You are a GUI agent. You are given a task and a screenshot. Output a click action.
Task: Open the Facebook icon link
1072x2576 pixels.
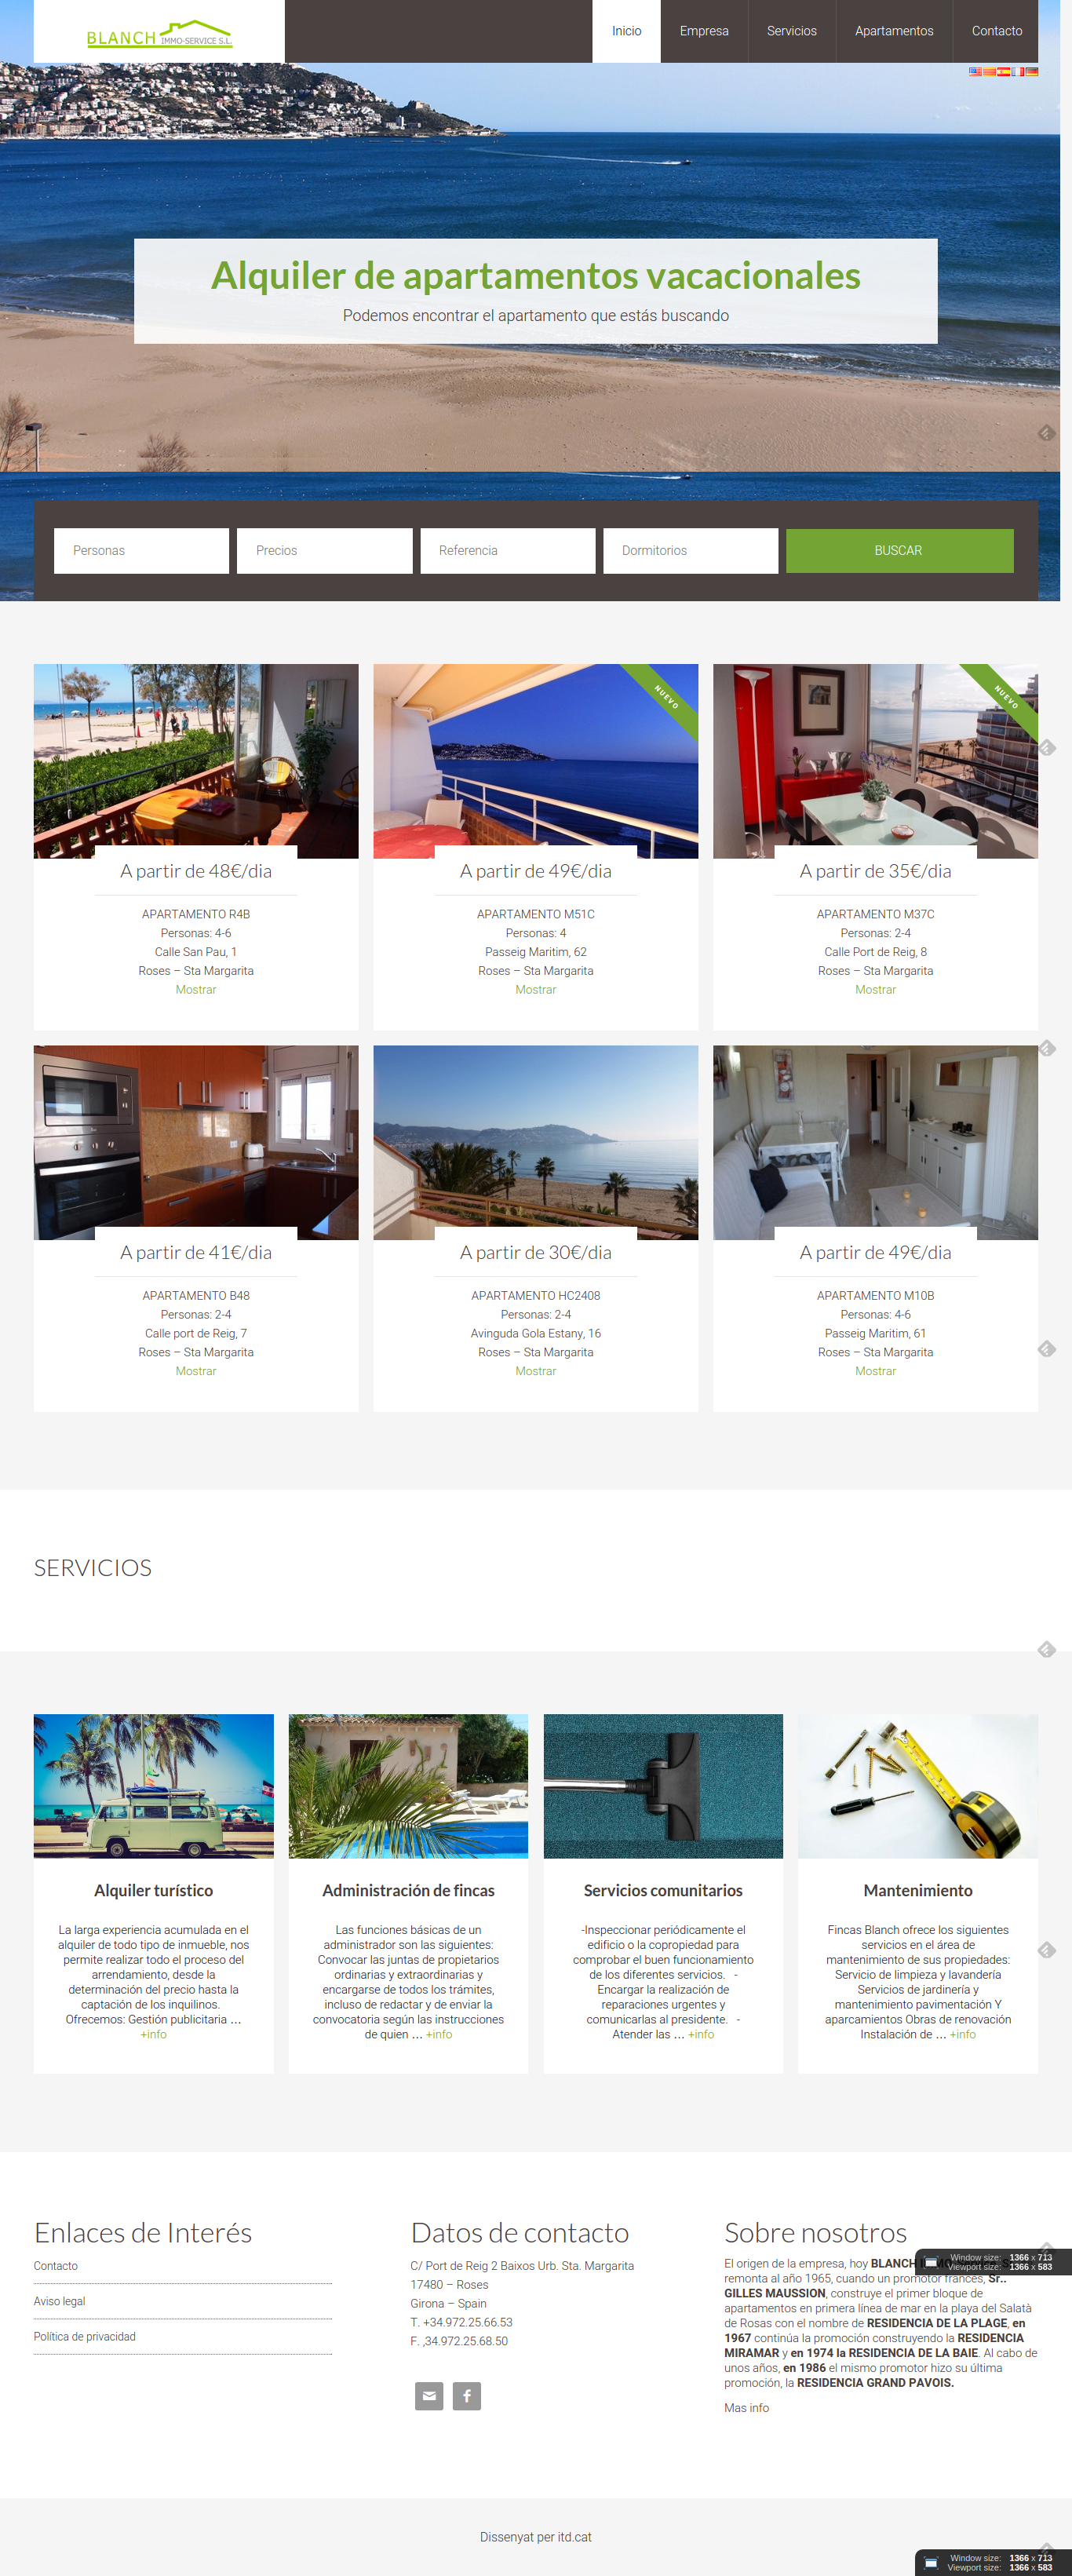pyautogui.click(x=467, y=2396)
